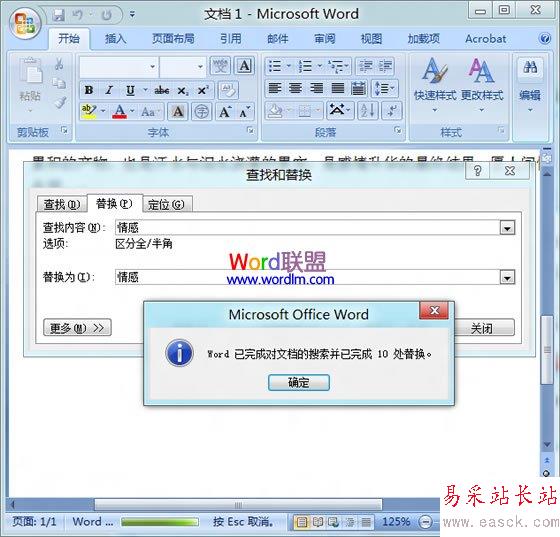Image resolution: width=560 pixels, height=537 pixels.
Task: Open font color dropdown arrow
Action: pyautogui.click(x=132, y=111)
